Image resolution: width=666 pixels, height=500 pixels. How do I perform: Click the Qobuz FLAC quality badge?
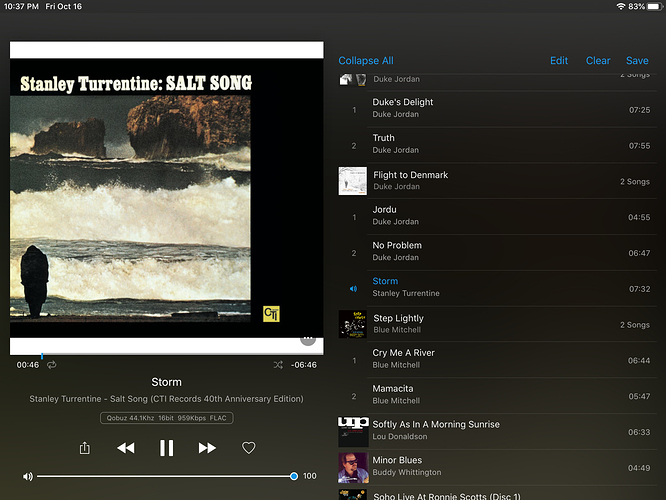tap(166, 418)
